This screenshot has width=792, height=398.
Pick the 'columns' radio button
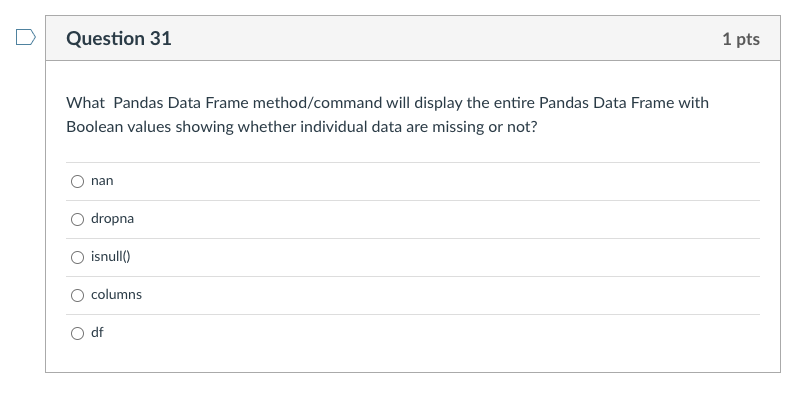[x=77, y=295]
